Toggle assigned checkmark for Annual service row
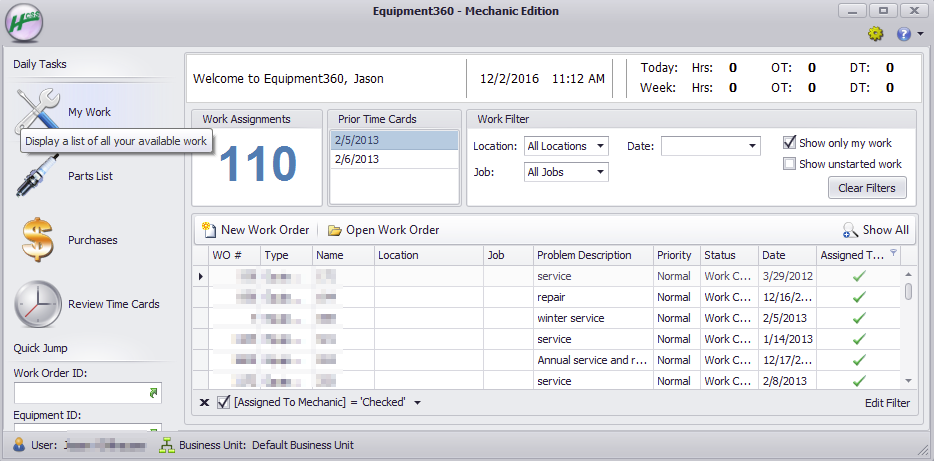Screen dimensions: 934x461 pyautogui.click(x=858, y=360)
